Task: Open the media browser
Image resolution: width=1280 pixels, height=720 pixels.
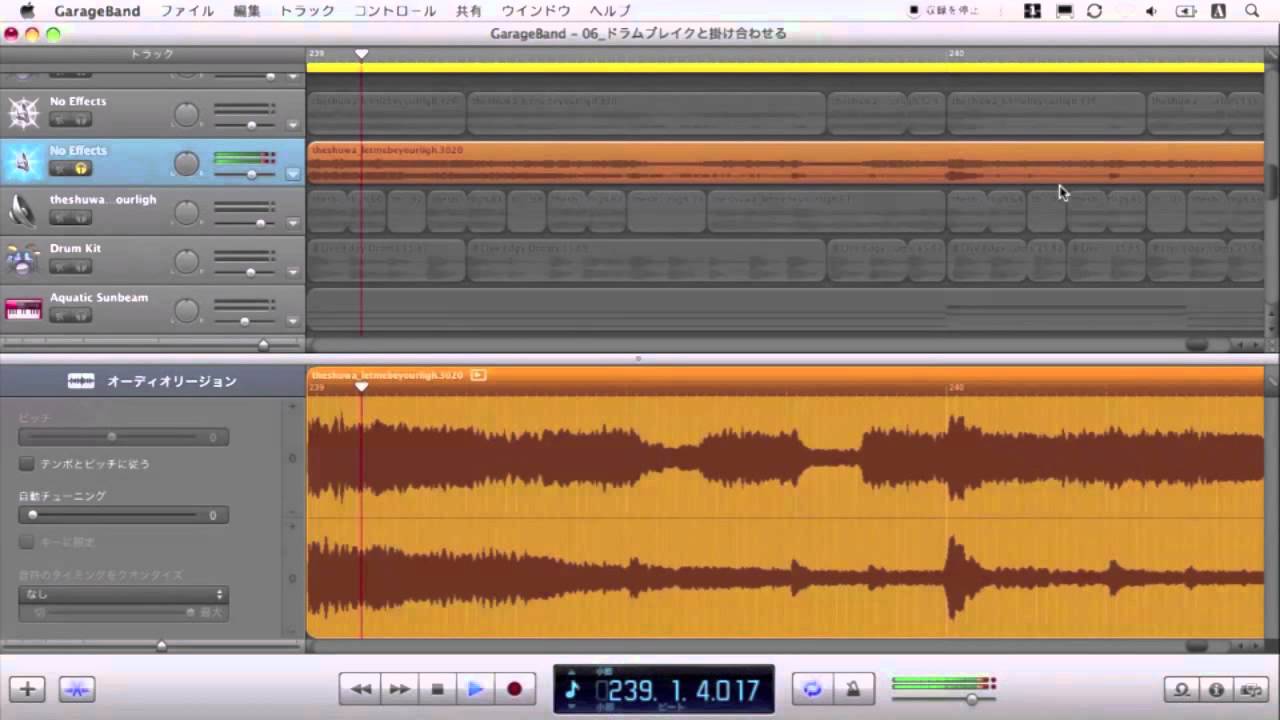Action: 1251,689
